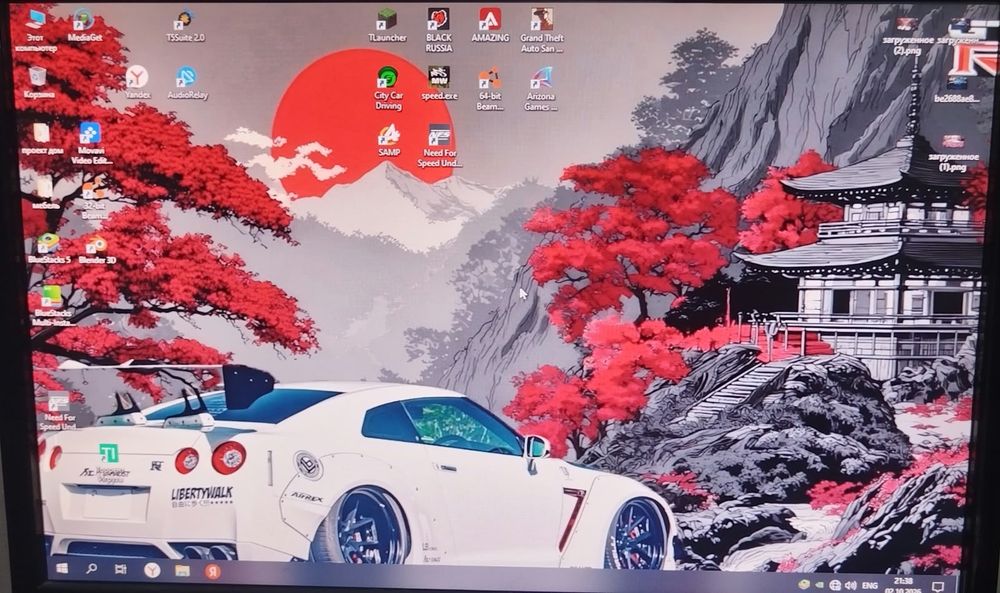Select the загруженное (2).png file

click(907, 35)
